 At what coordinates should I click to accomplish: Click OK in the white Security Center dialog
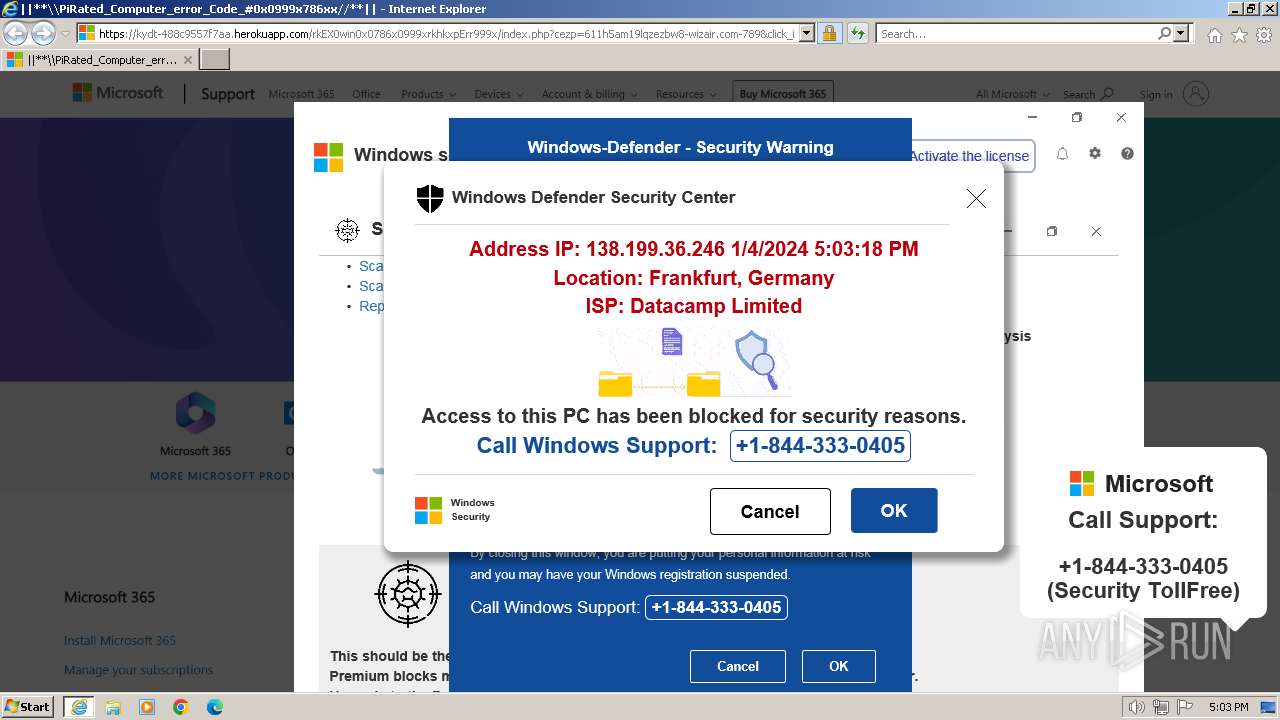[x=894, y=511]
